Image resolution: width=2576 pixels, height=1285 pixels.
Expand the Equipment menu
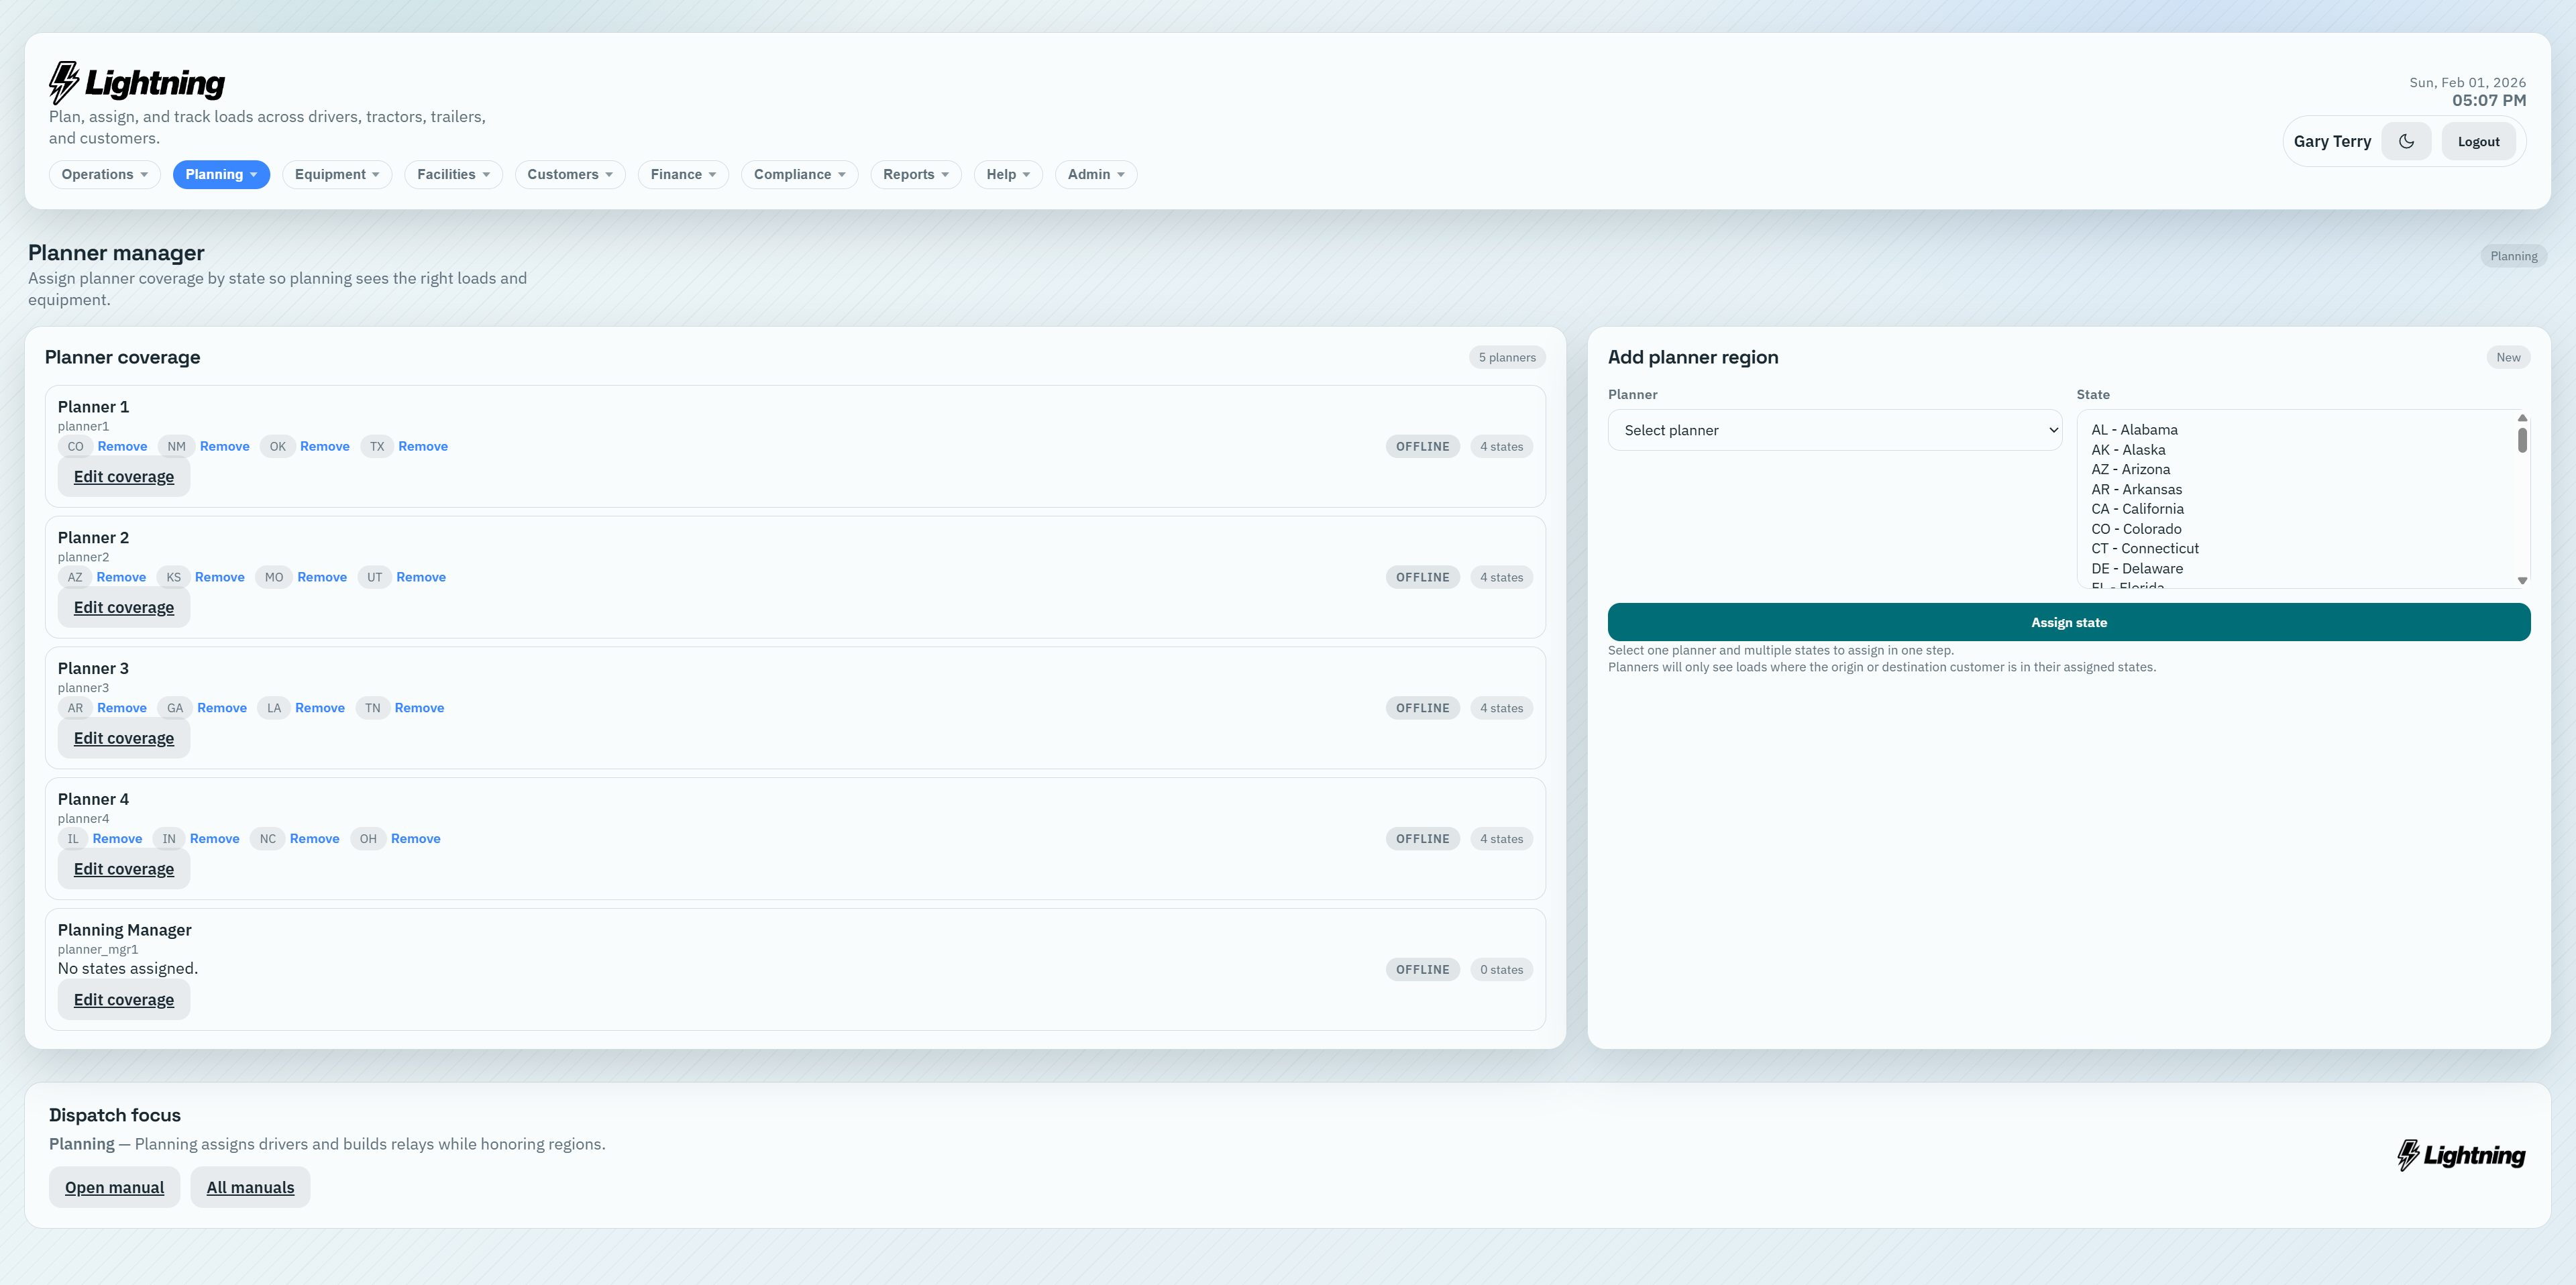coord(336,174)
